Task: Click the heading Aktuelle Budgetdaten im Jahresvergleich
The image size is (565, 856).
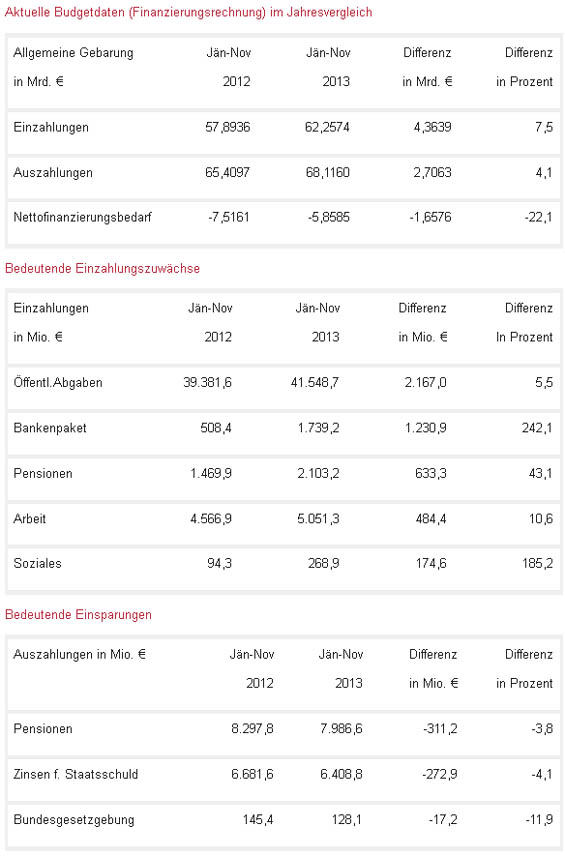Action: (x=188, y=13)
